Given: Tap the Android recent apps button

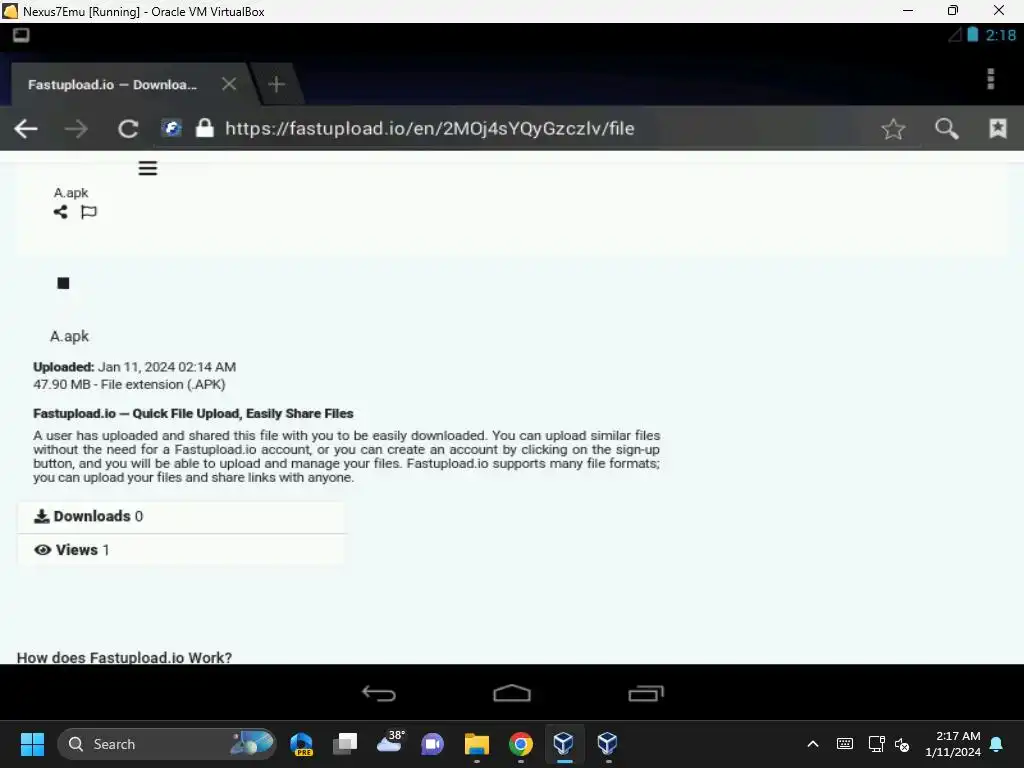Looking at the screenshot, I should tap(646, 693).
